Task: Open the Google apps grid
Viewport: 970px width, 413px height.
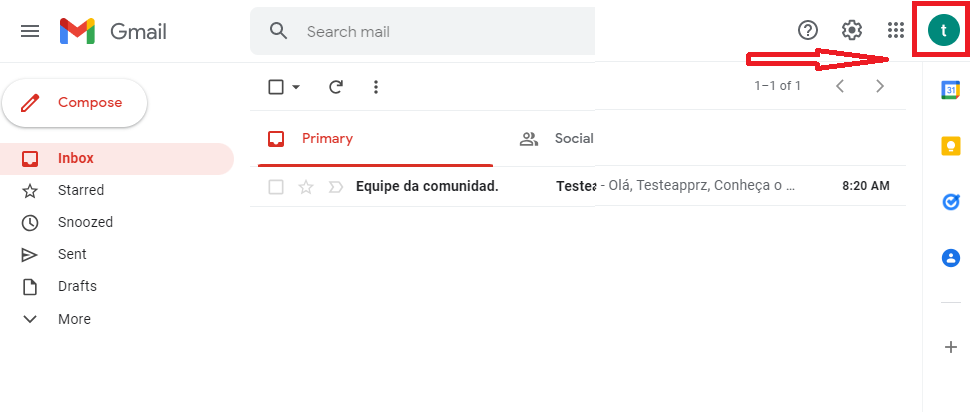Action: [x=896, y=30]
